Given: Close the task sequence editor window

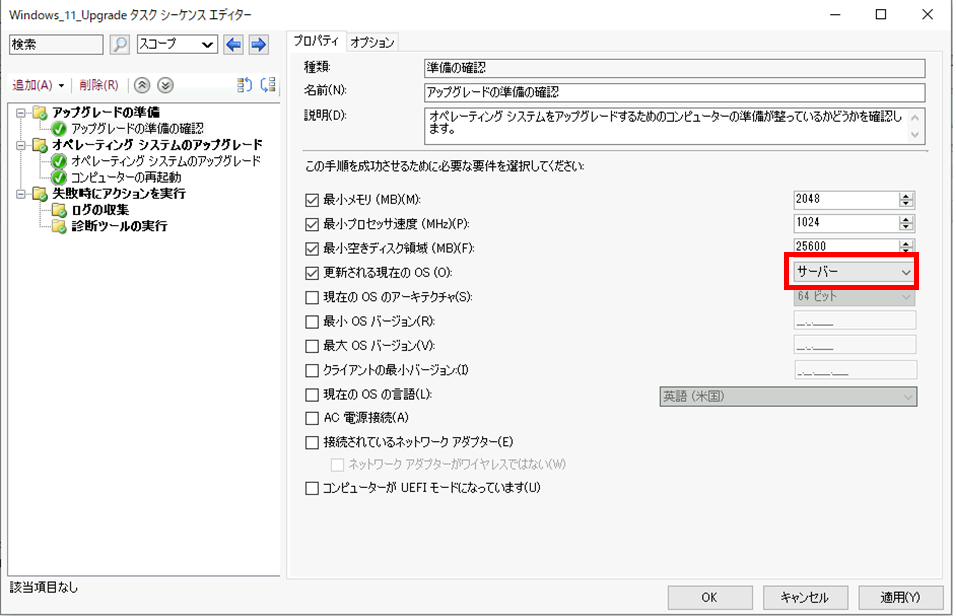Looking at the screenshot, I should (927, 15).
